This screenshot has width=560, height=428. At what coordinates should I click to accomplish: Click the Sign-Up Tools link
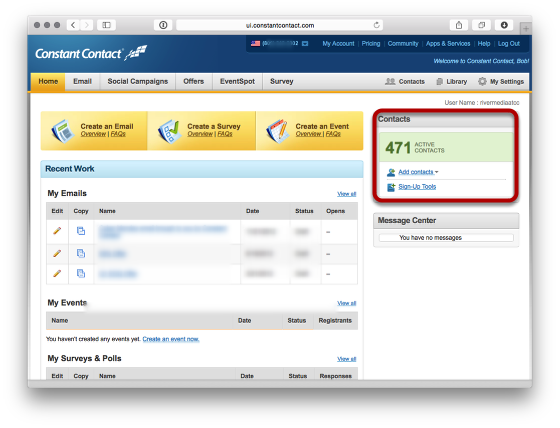click(x=417, y=186)
